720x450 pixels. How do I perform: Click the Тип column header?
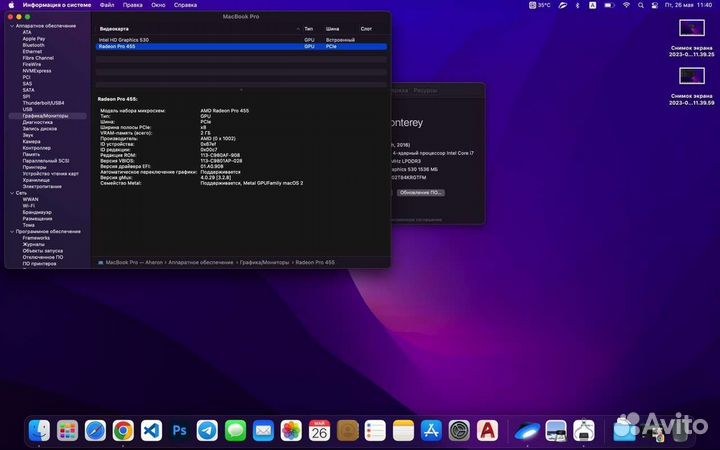click(309, 29)
